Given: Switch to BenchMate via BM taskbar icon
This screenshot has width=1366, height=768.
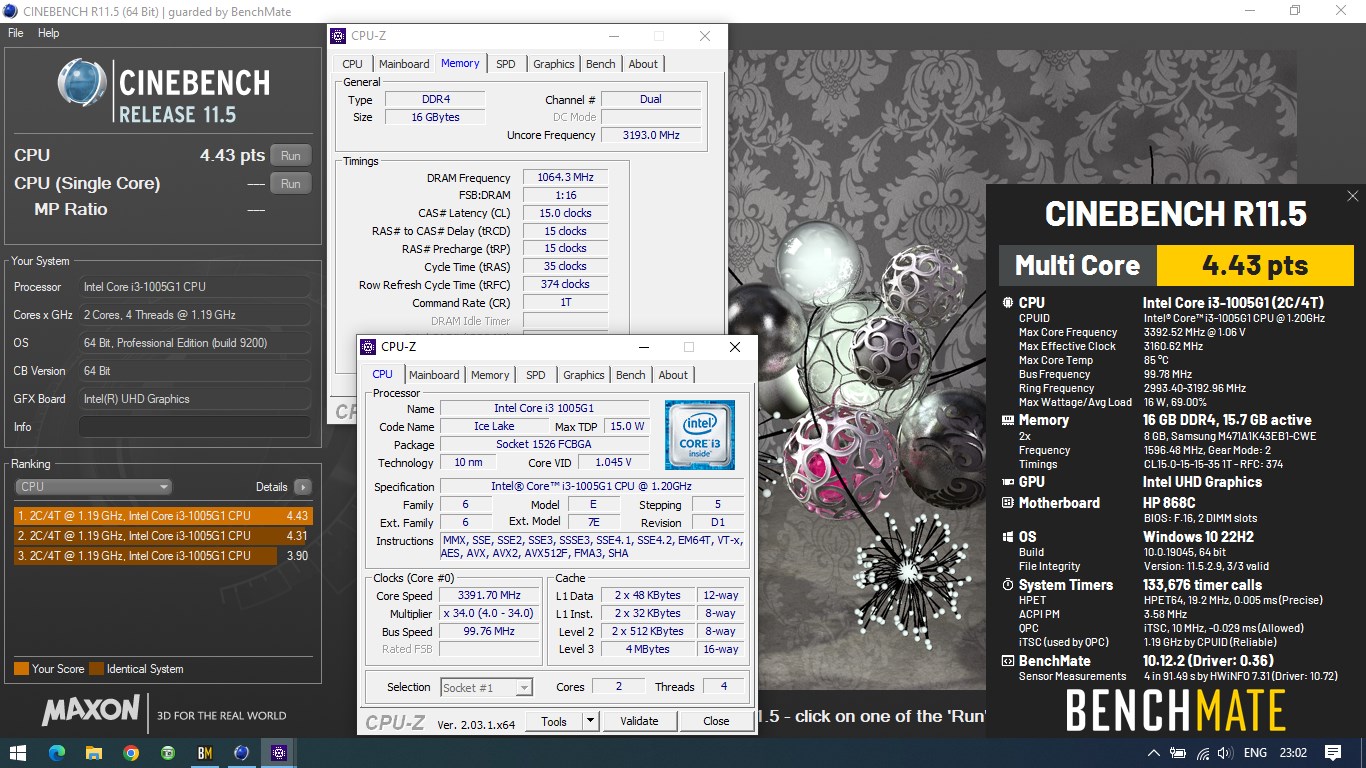Looking at the screenshot, I should pos(204,753).
